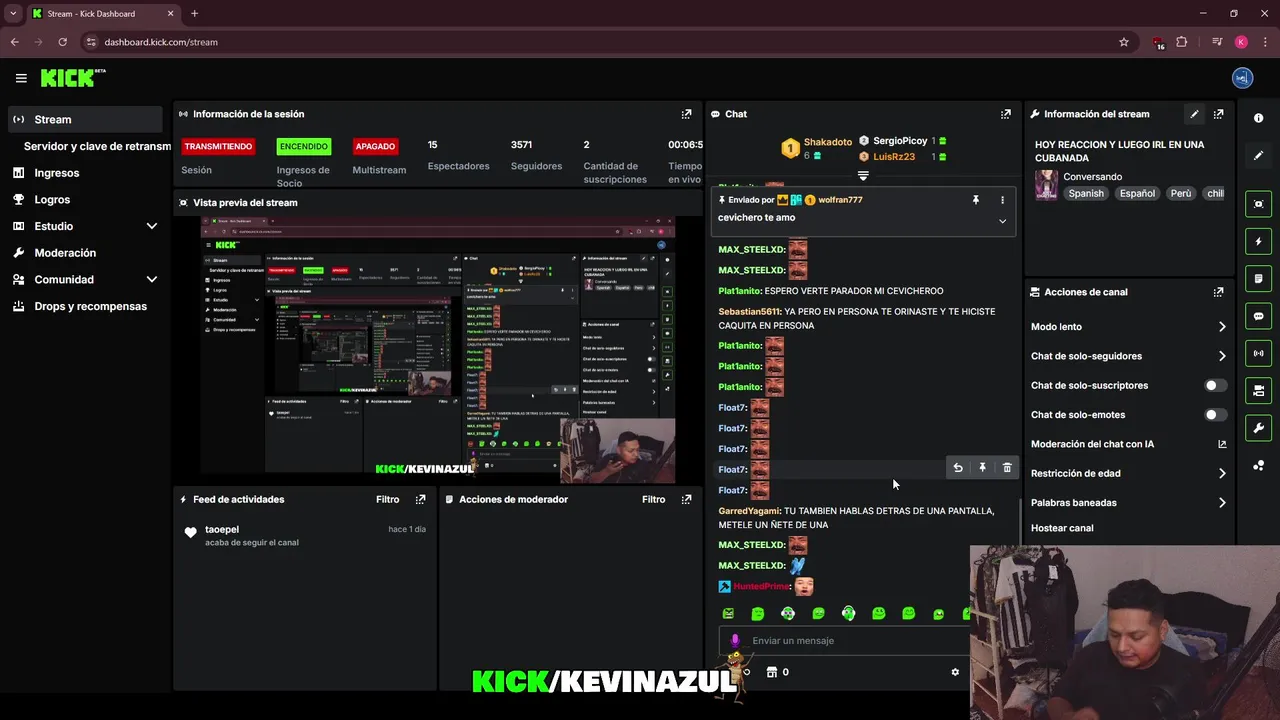Edit stream info with the pencil in panel header
The width and height of the screenshot is (1280, 720).
[1194, 114]
